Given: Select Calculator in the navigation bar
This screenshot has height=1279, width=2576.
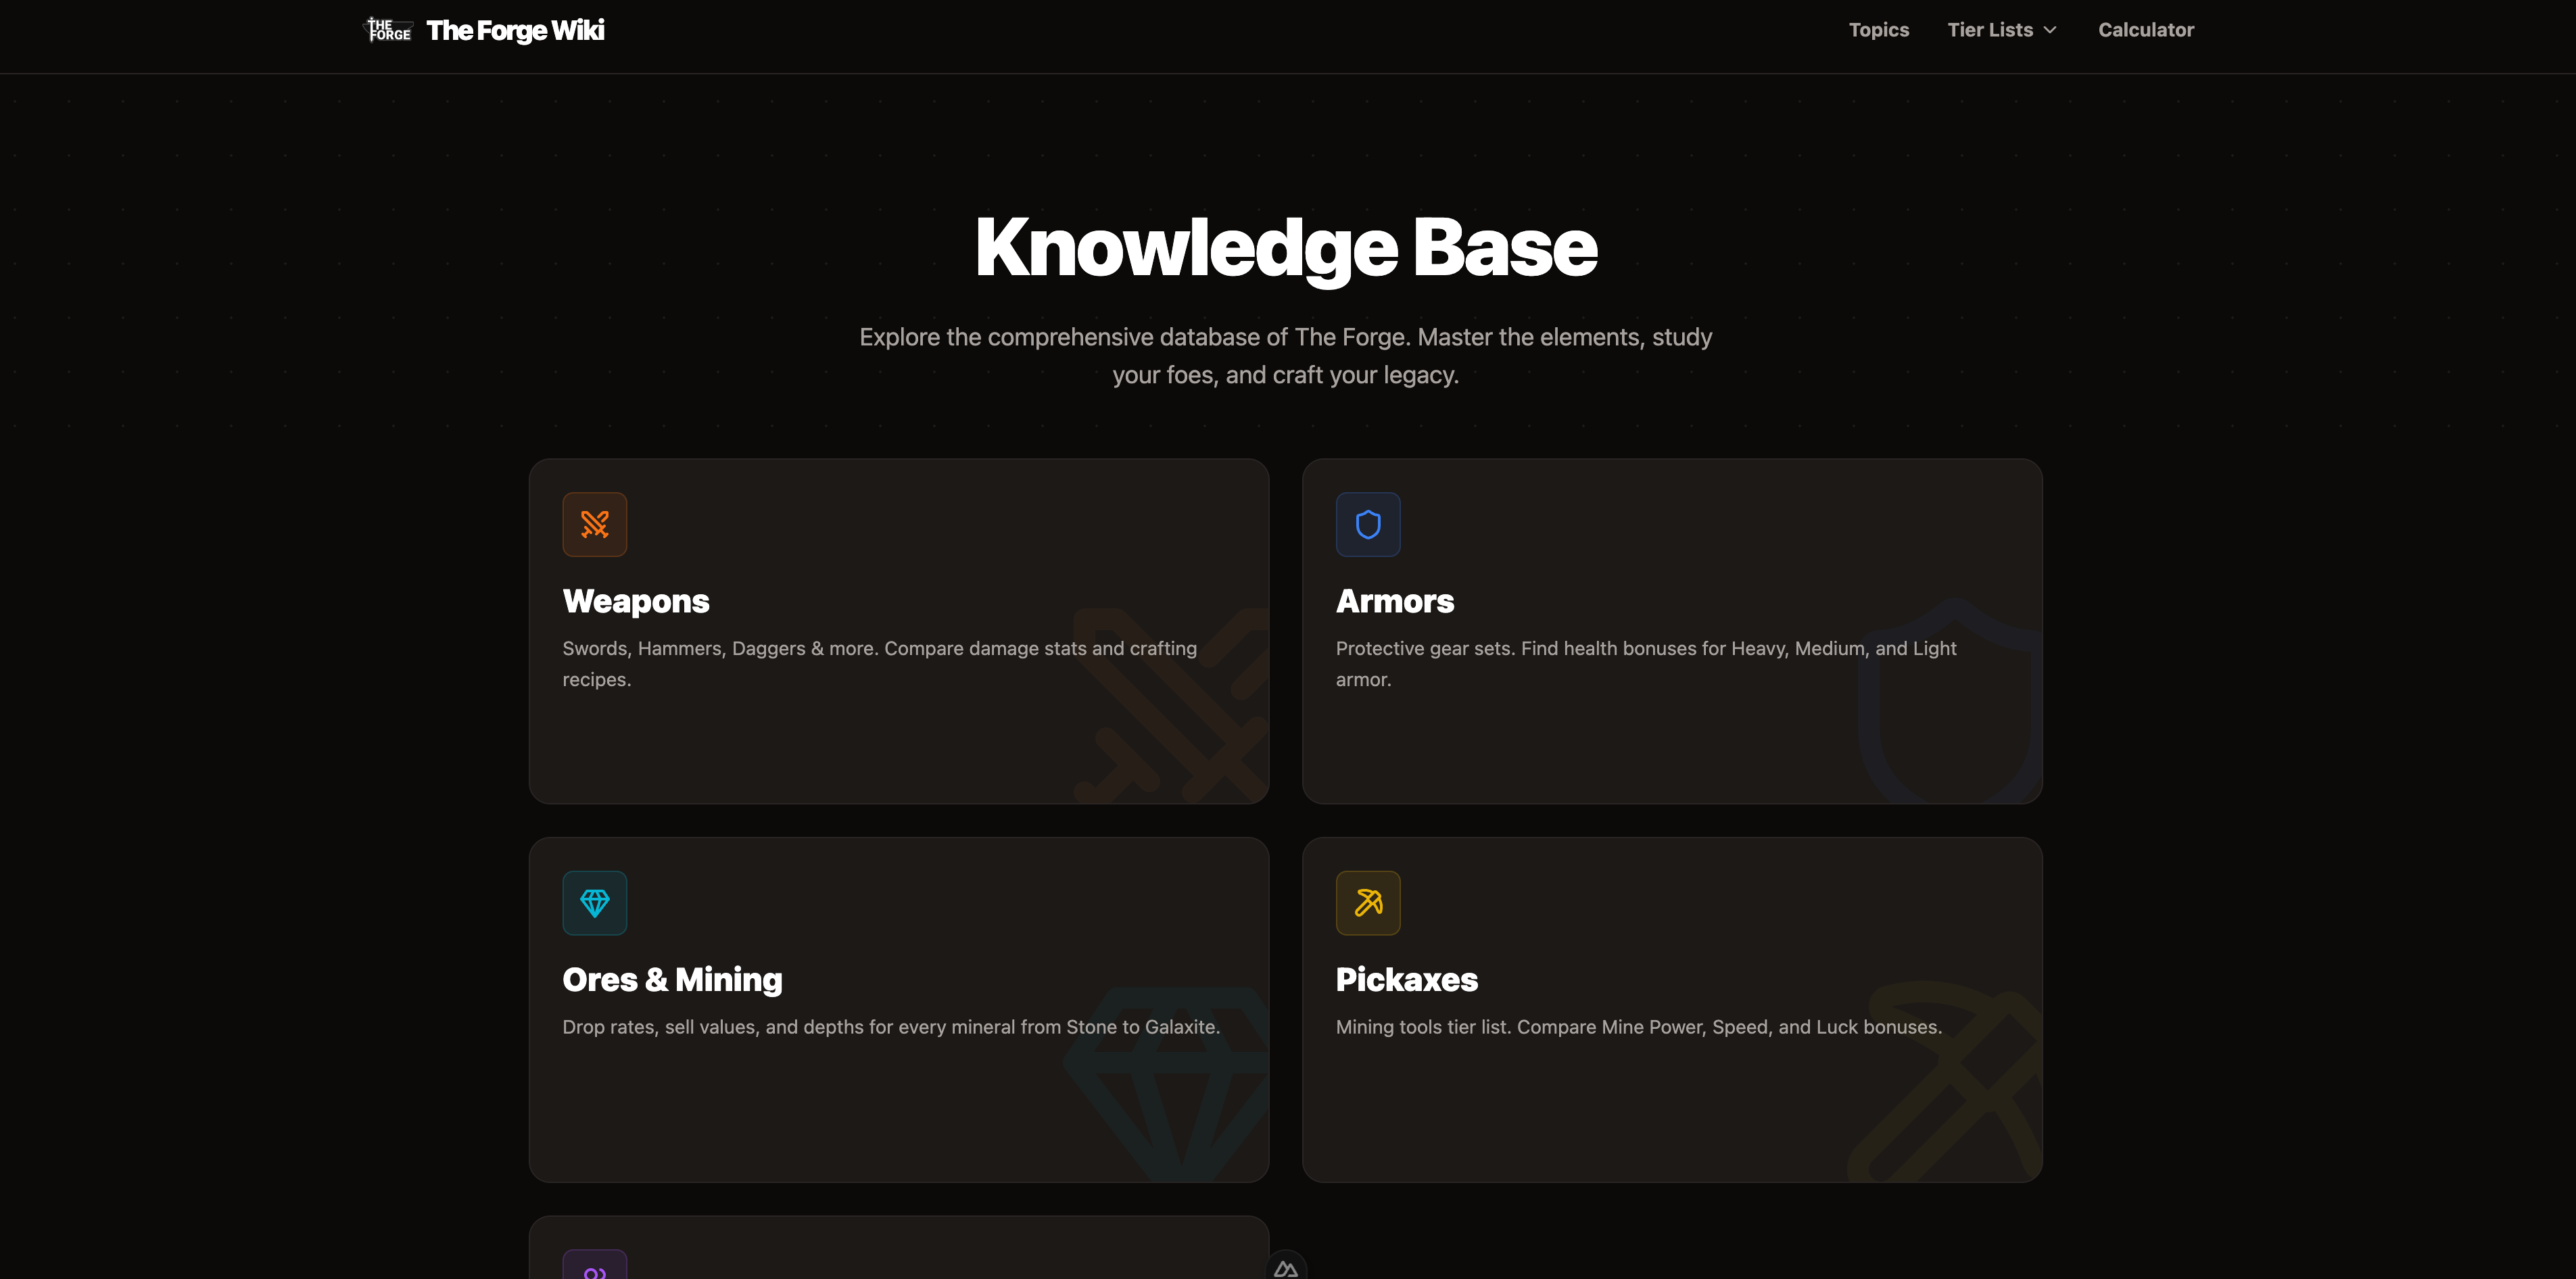Looking at the screenshot, I should 2145,29.
